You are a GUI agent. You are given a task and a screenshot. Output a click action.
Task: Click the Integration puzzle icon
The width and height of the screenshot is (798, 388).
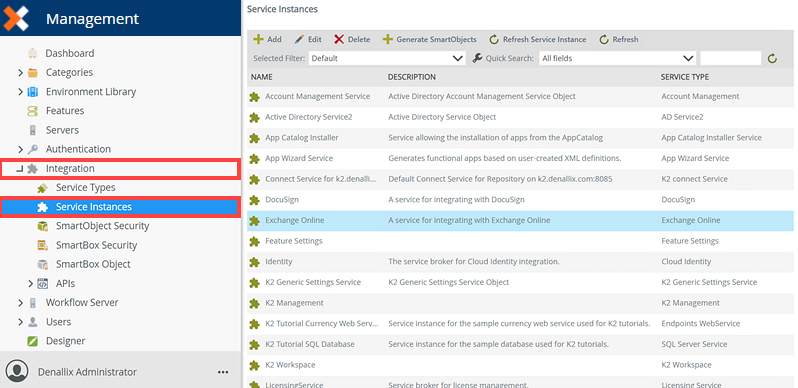point(33,169)
